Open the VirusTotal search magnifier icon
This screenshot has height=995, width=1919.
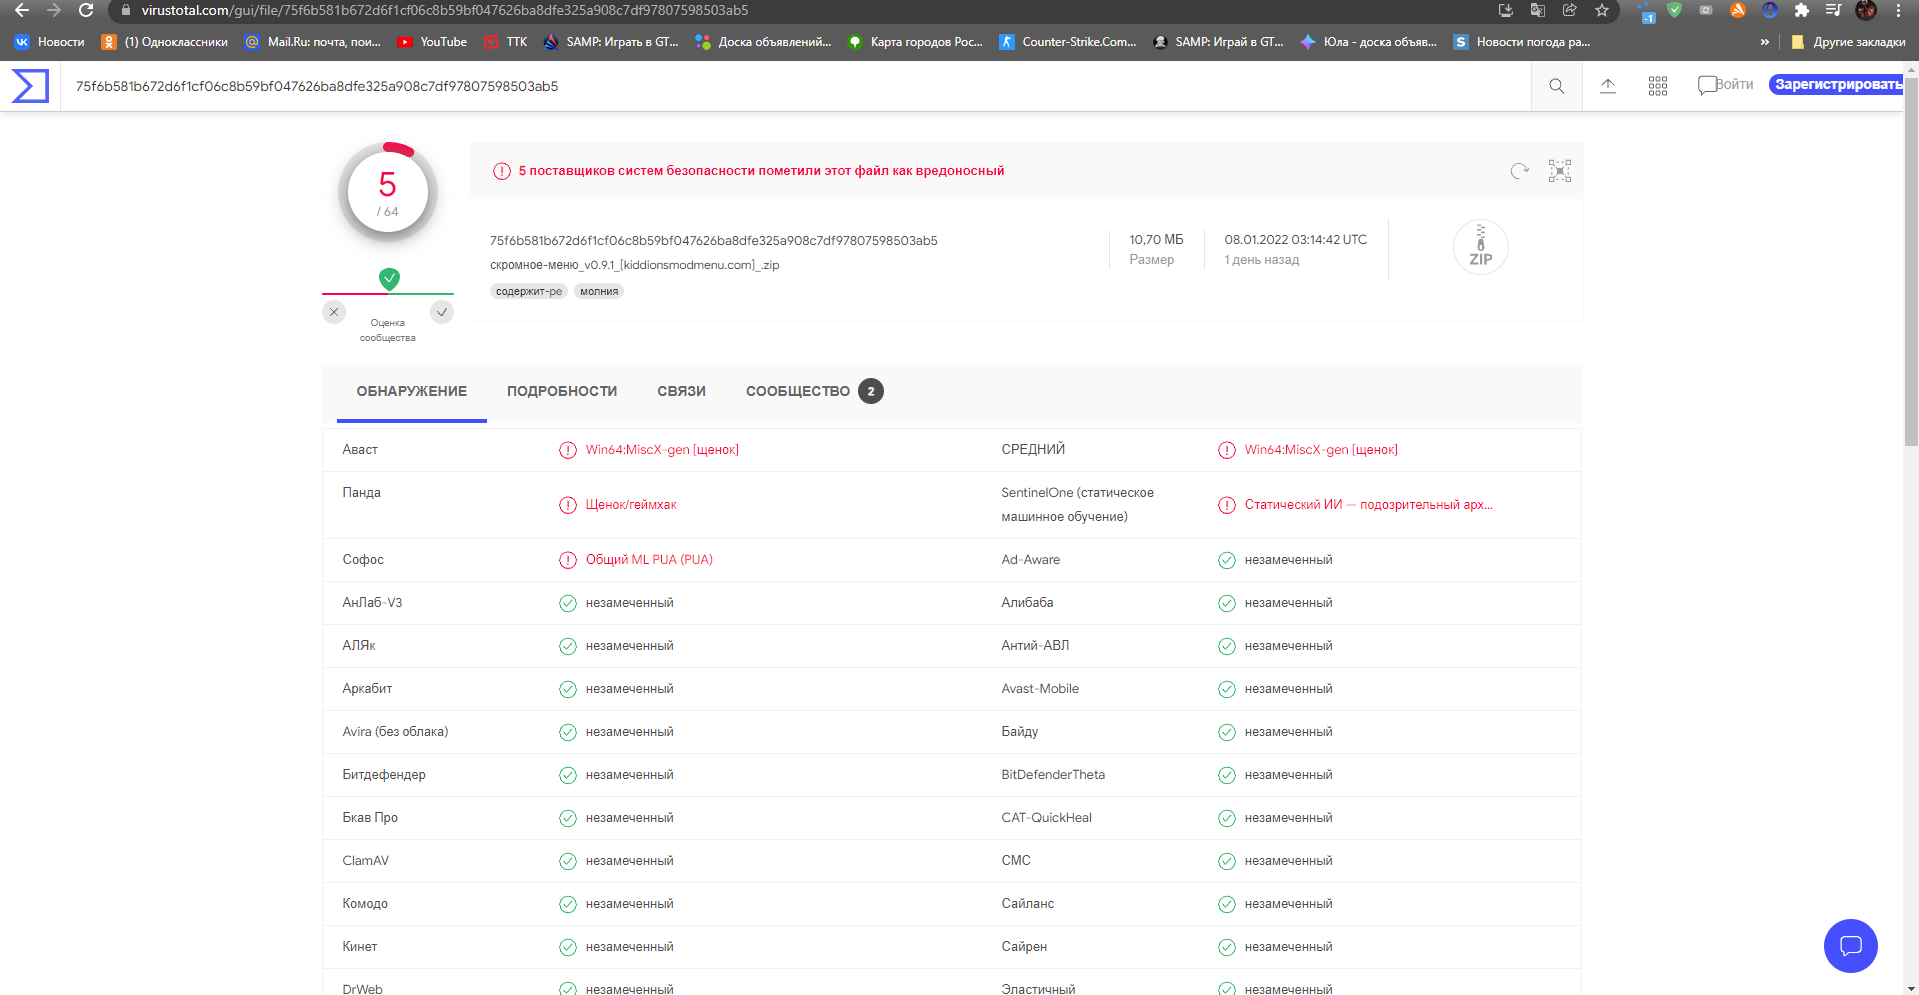[x=1557, y=86]
